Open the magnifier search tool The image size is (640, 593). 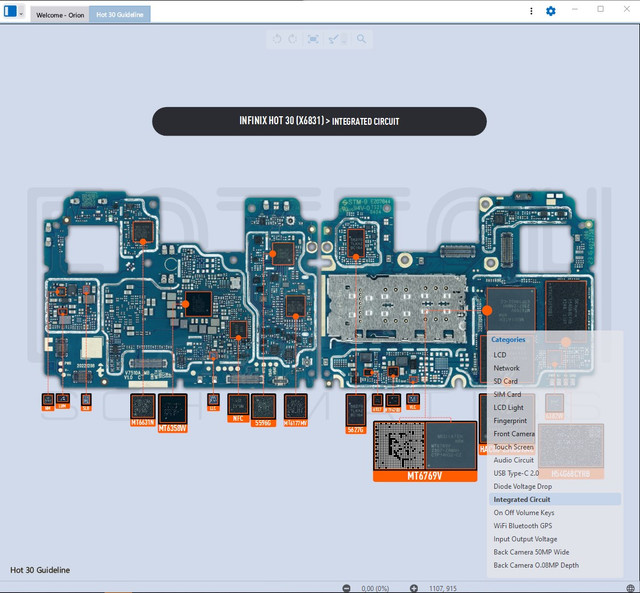pyautogui.click(x=361, y=39)
